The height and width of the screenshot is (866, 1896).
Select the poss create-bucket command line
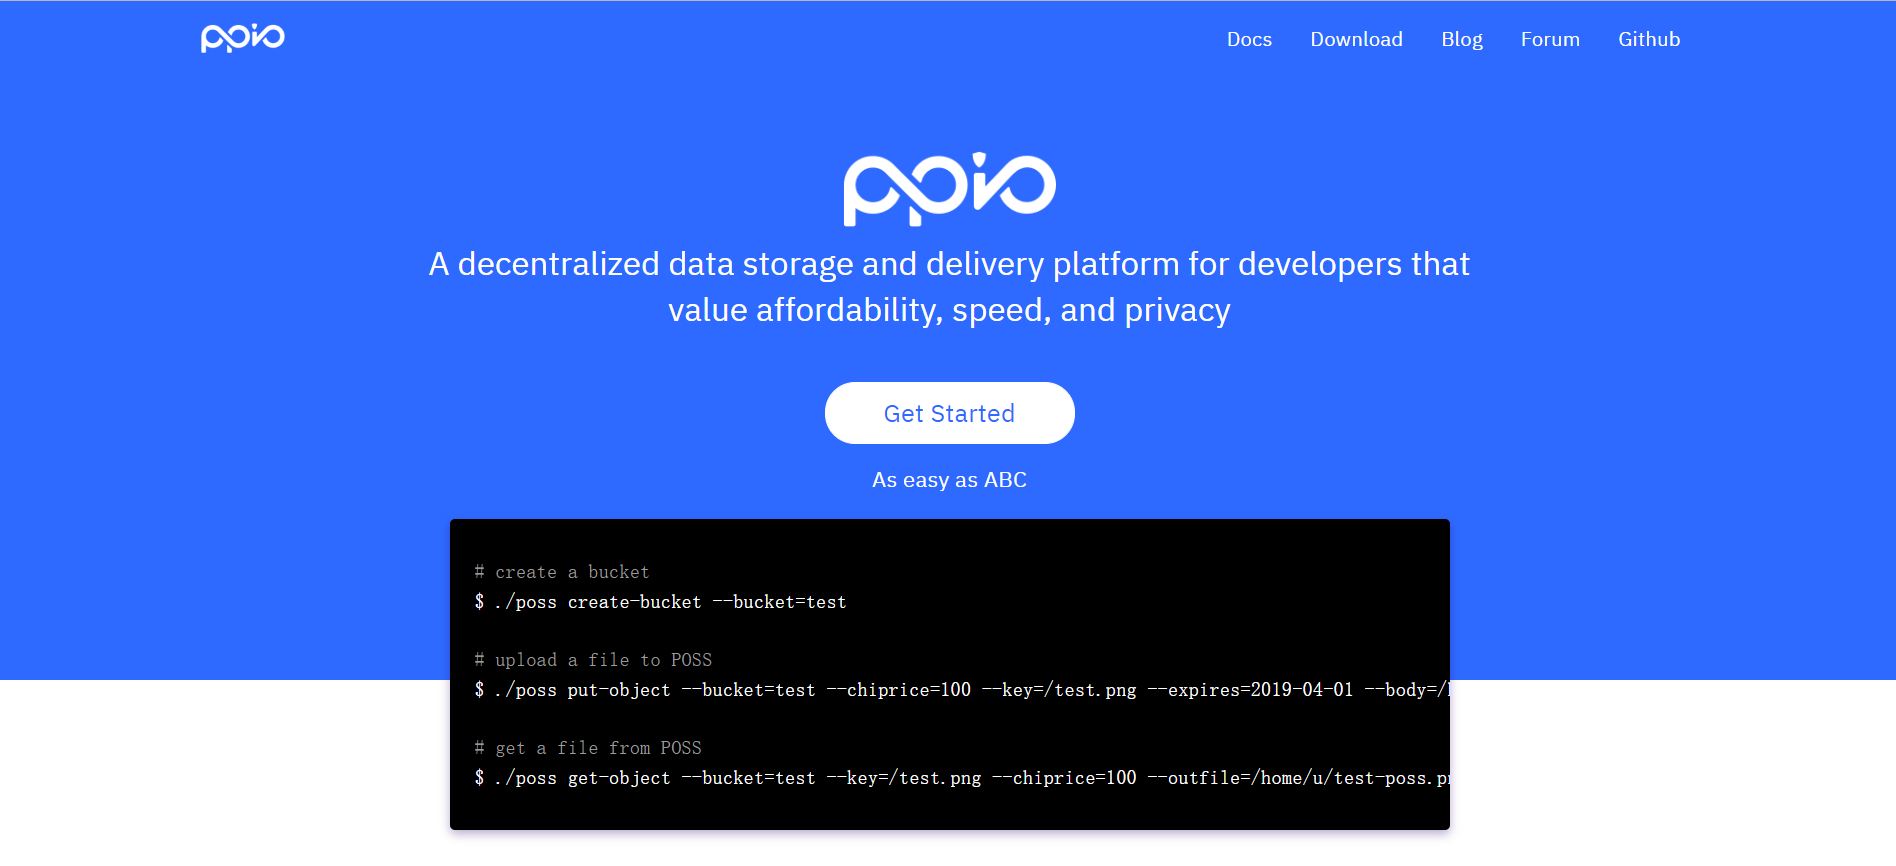pos(661,602)
